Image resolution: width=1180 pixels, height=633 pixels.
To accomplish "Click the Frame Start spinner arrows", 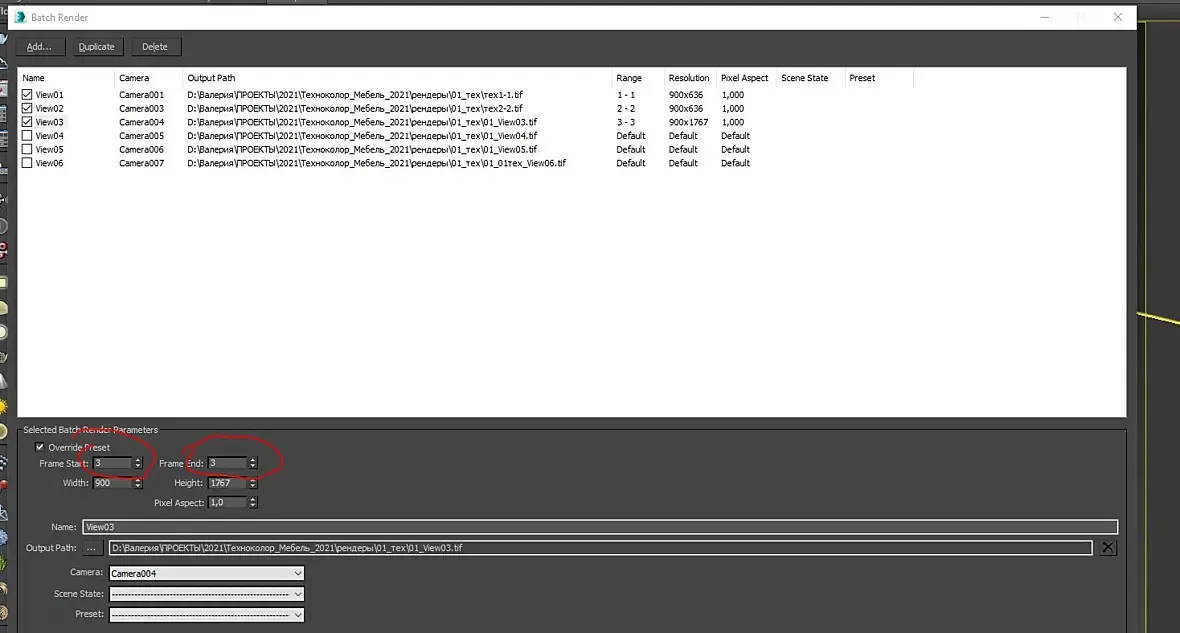I will coord(138,463).
